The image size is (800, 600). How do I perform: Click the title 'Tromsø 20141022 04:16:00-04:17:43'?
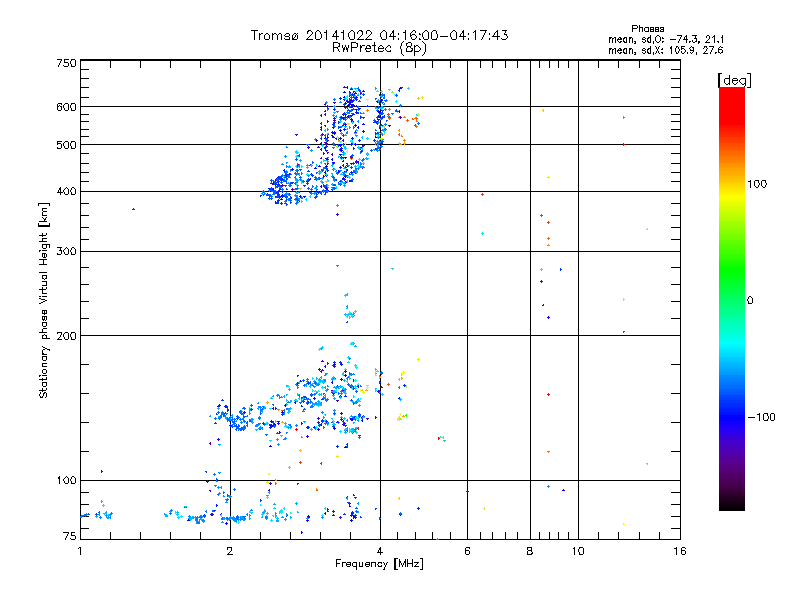379,35
